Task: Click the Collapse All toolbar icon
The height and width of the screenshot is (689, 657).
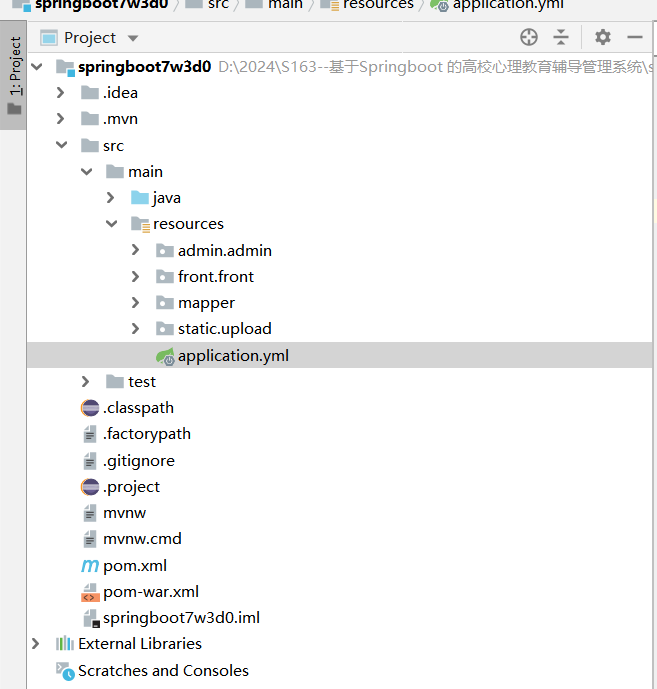Action: tap(561, 37)
